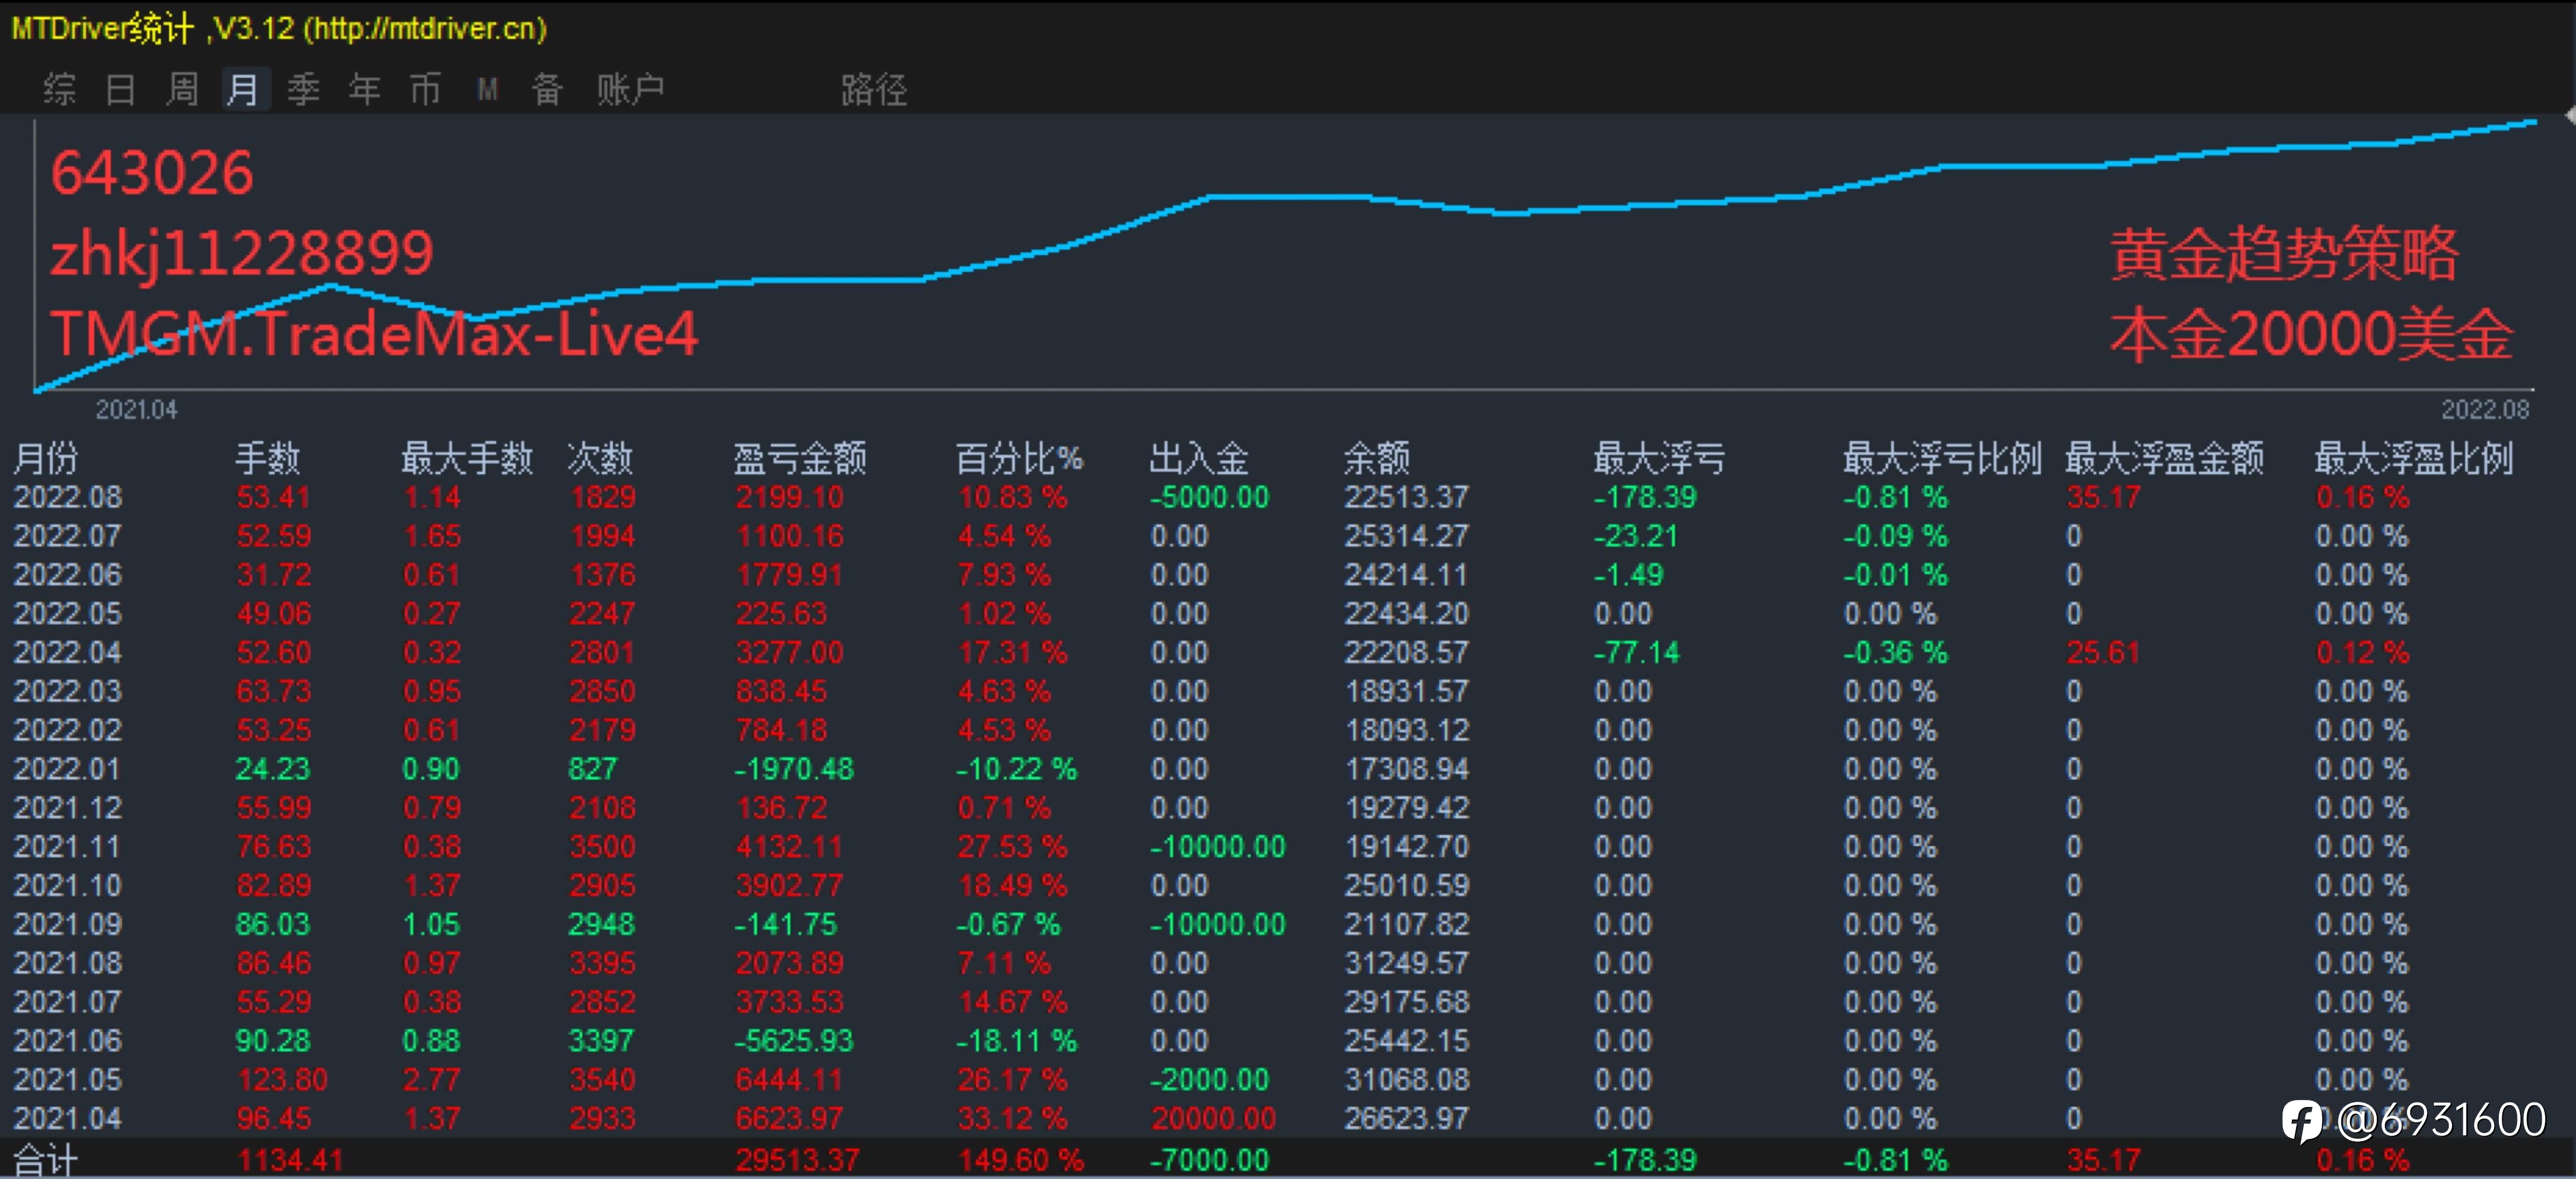Click the 最大浮盈金额 column header
Image resolution: width=2576 pixels, height=1179 pixels.
[x=2165, y=458]
